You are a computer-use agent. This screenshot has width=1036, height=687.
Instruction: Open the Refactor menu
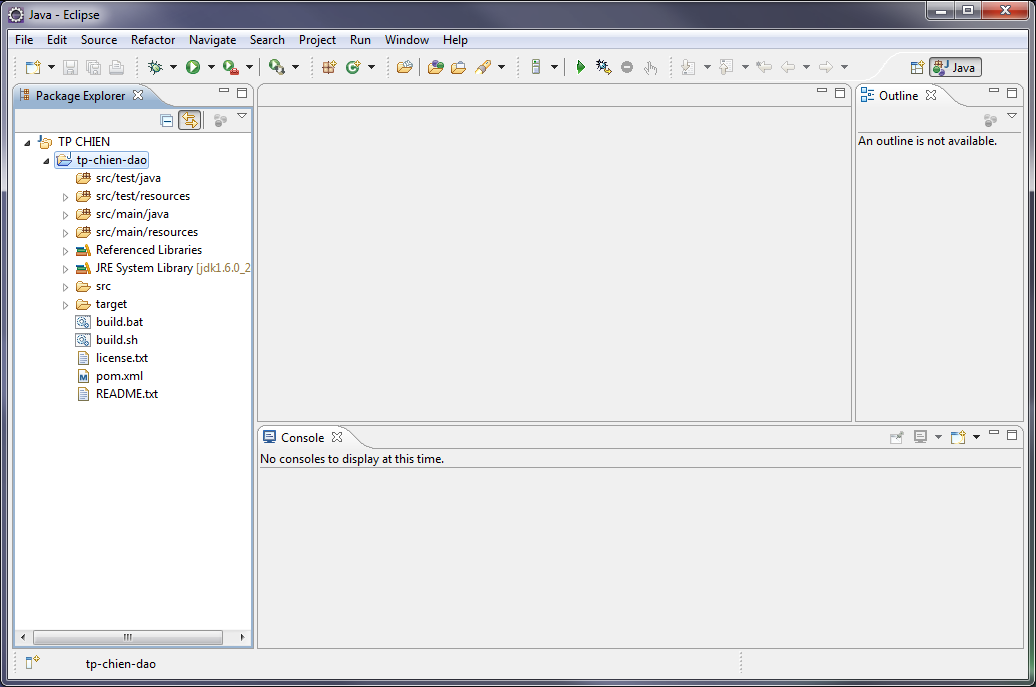click(152, 40)
